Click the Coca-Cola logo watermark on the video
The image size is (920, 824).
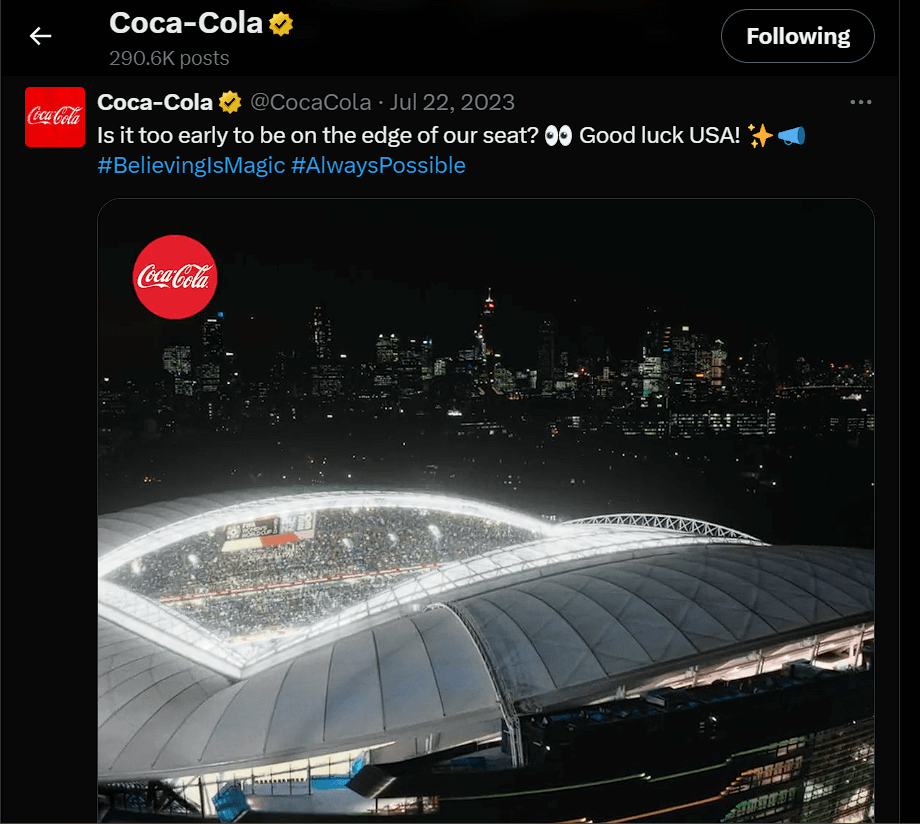175,277
